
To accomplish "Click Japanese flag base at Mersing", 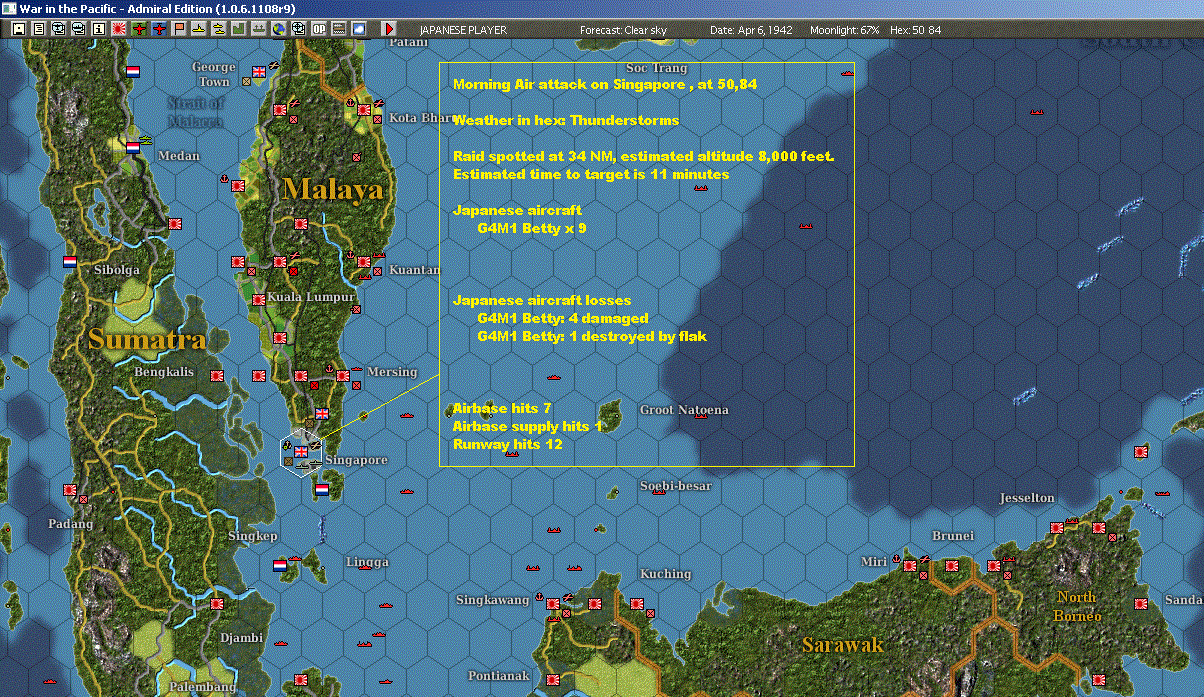I will coord(343,376).
